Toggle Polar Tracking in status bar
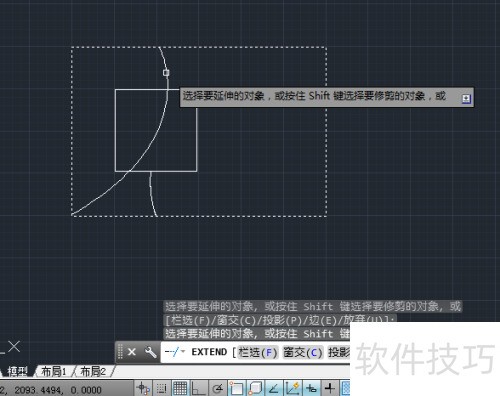500x396 pixels. pyautogui.click(x=218, y=388)
